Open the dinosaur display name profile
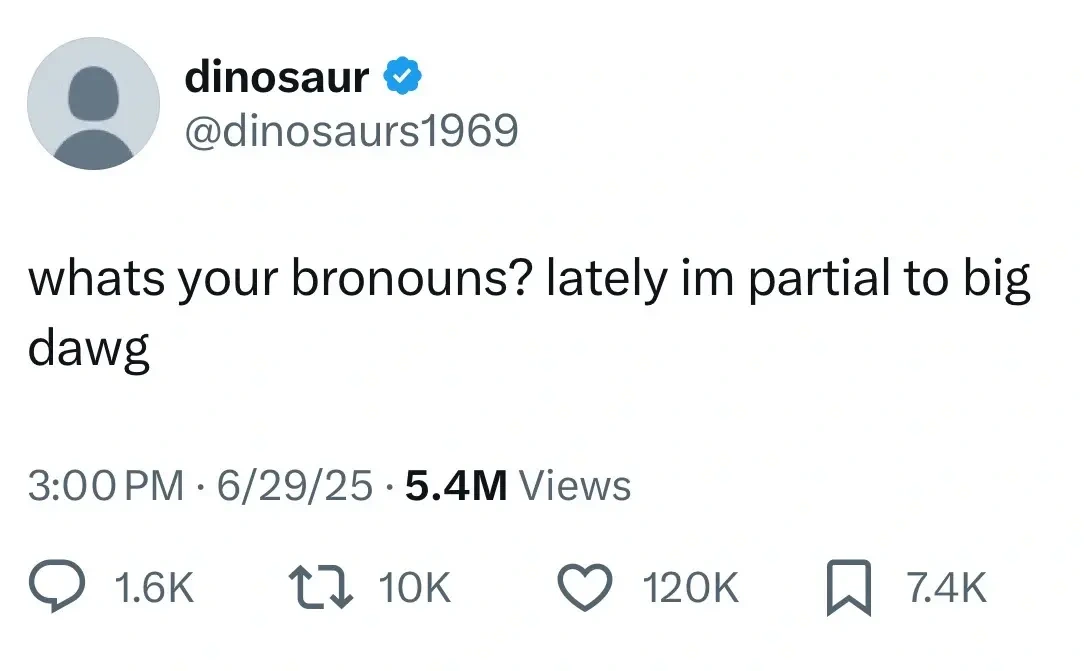Image resolution: width=1088 pixels, height=671 pixels. coord(276,76)
